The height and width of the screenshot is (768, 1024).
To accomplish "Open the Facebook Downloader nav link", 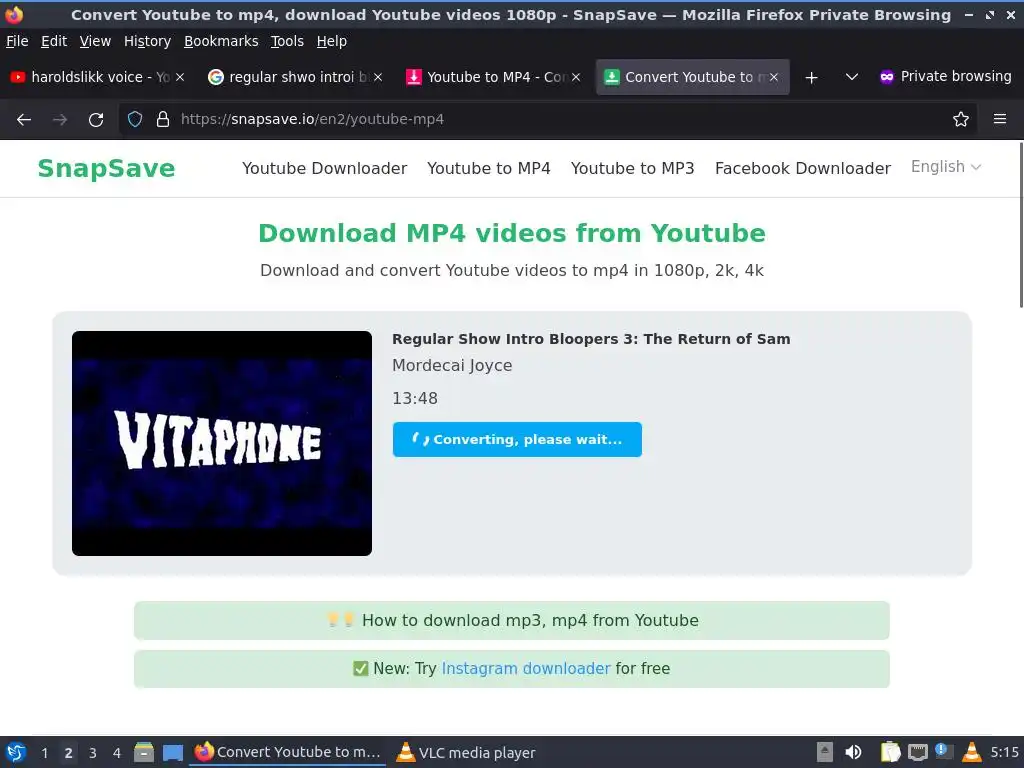I will pyautogui.click(x=803, y=168).
